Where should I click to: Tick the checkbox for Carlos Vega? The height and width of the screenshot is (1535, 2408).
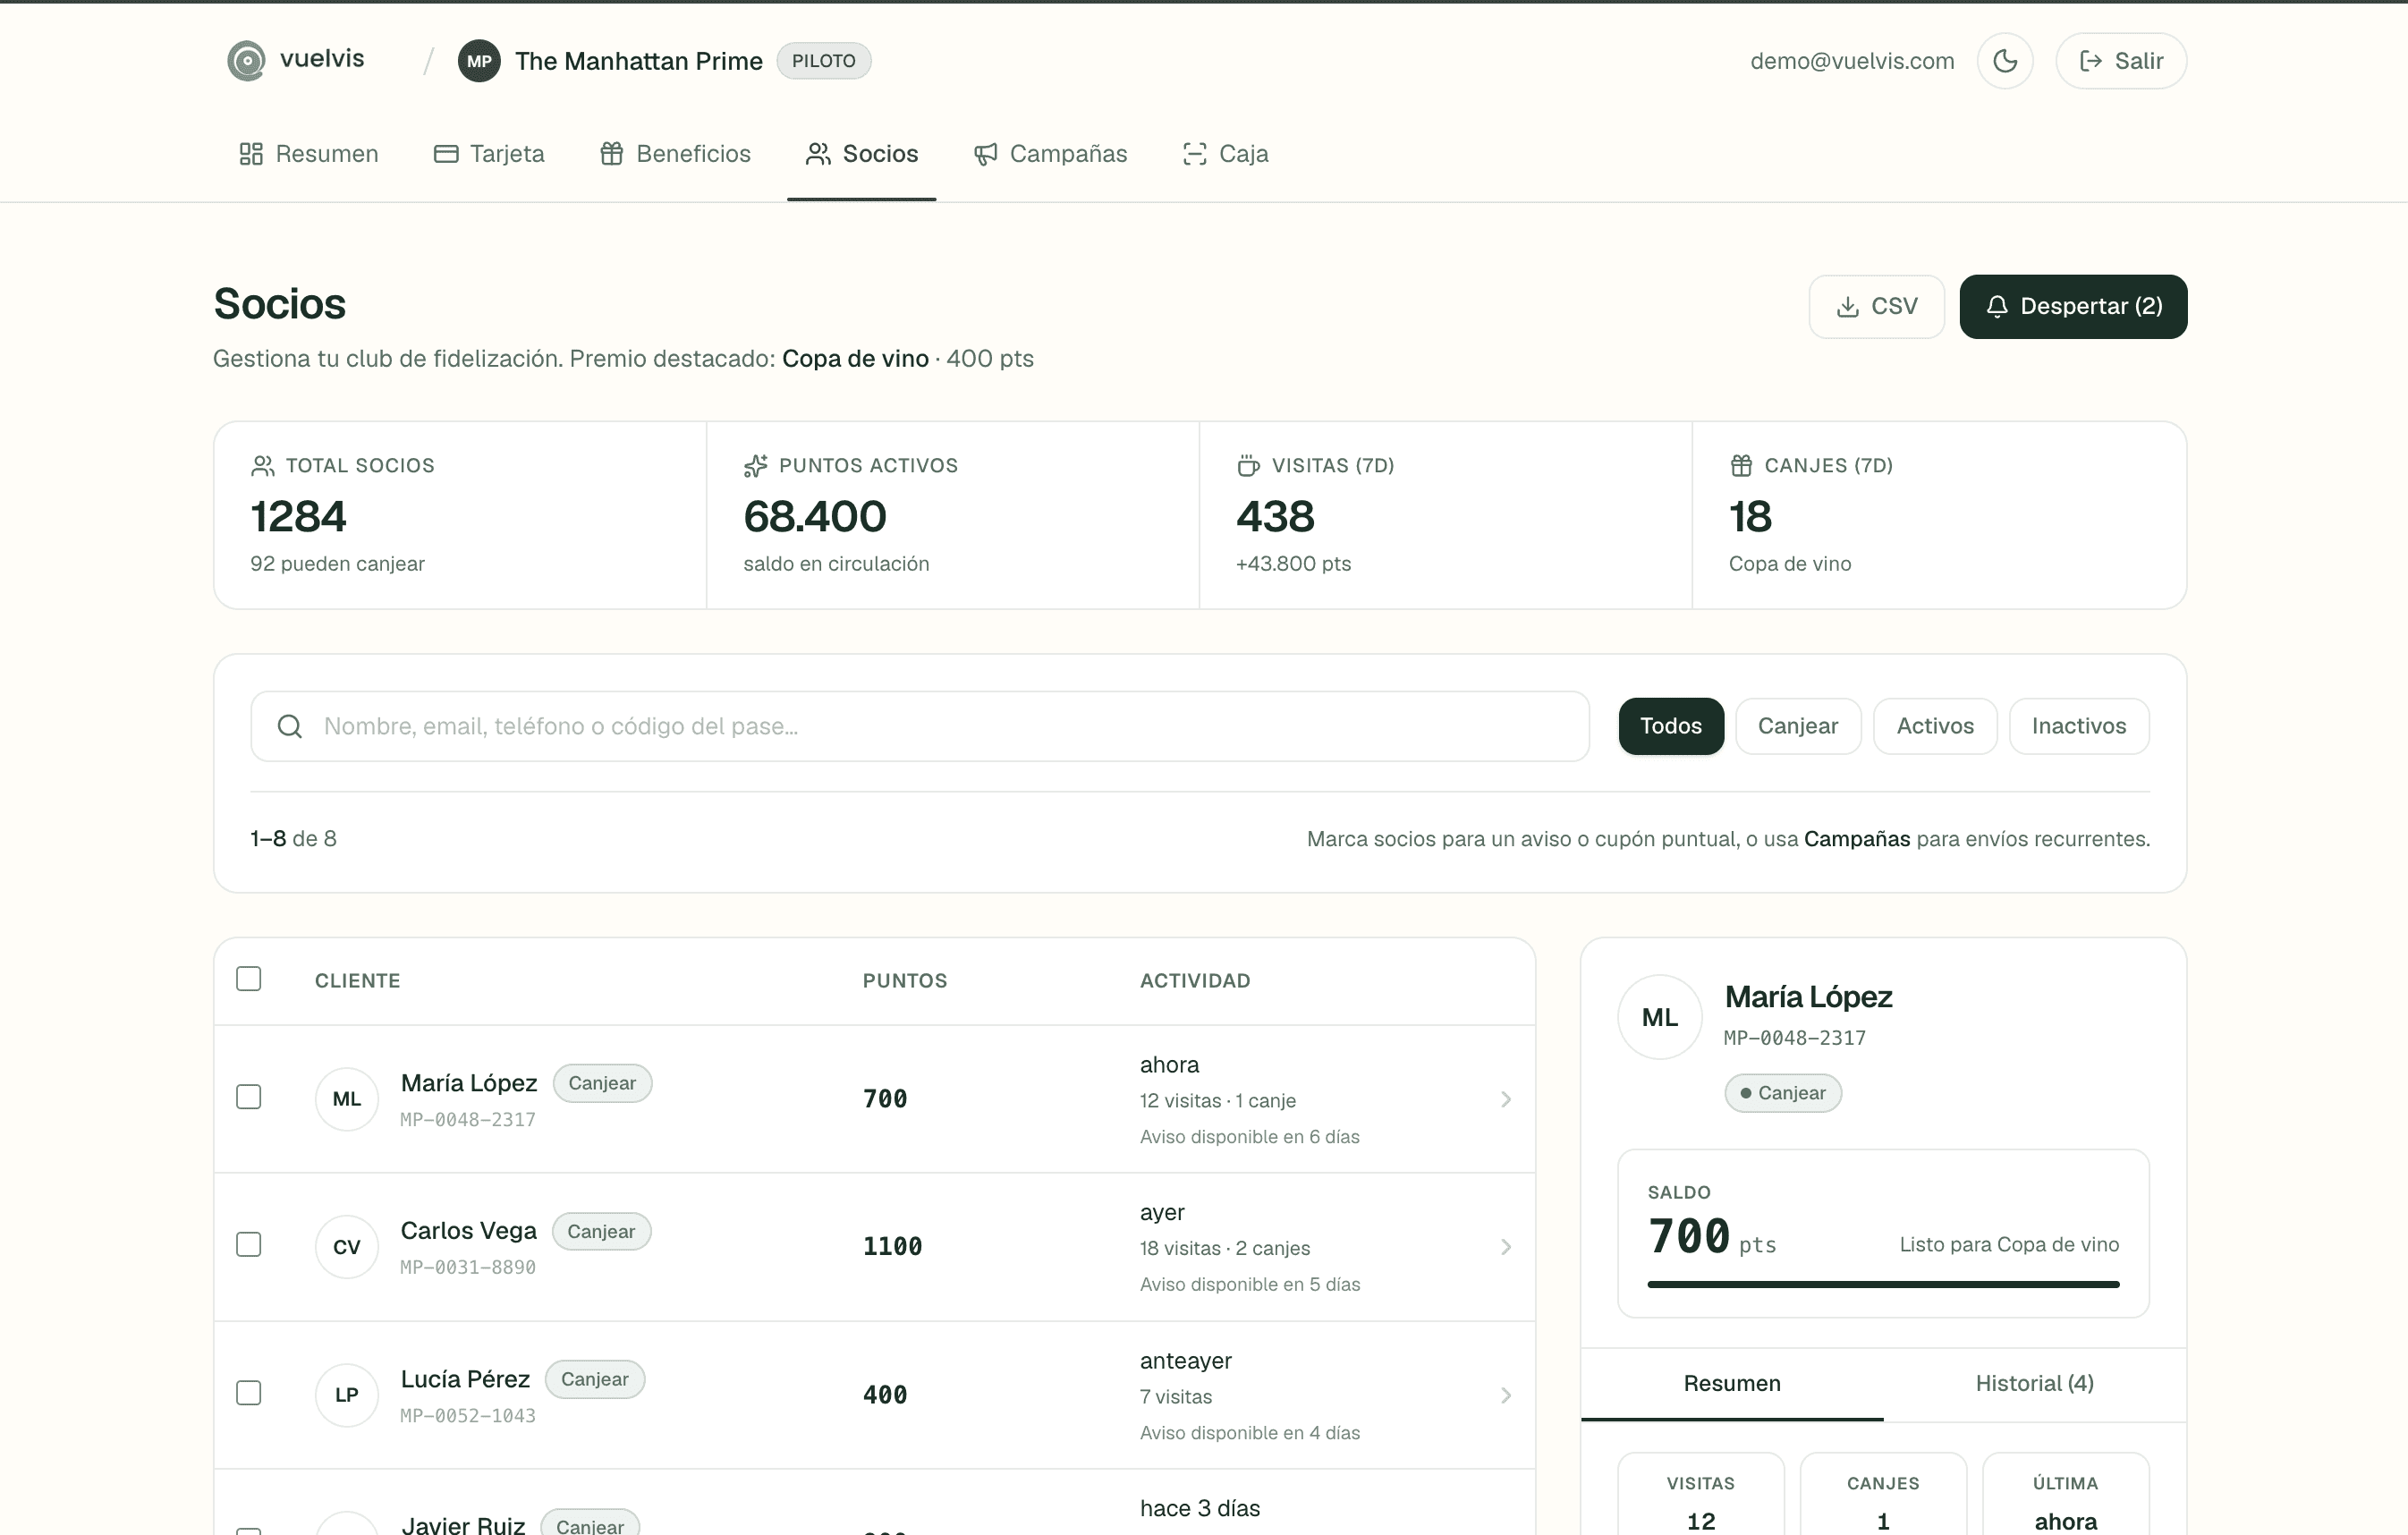point(249,1245)
